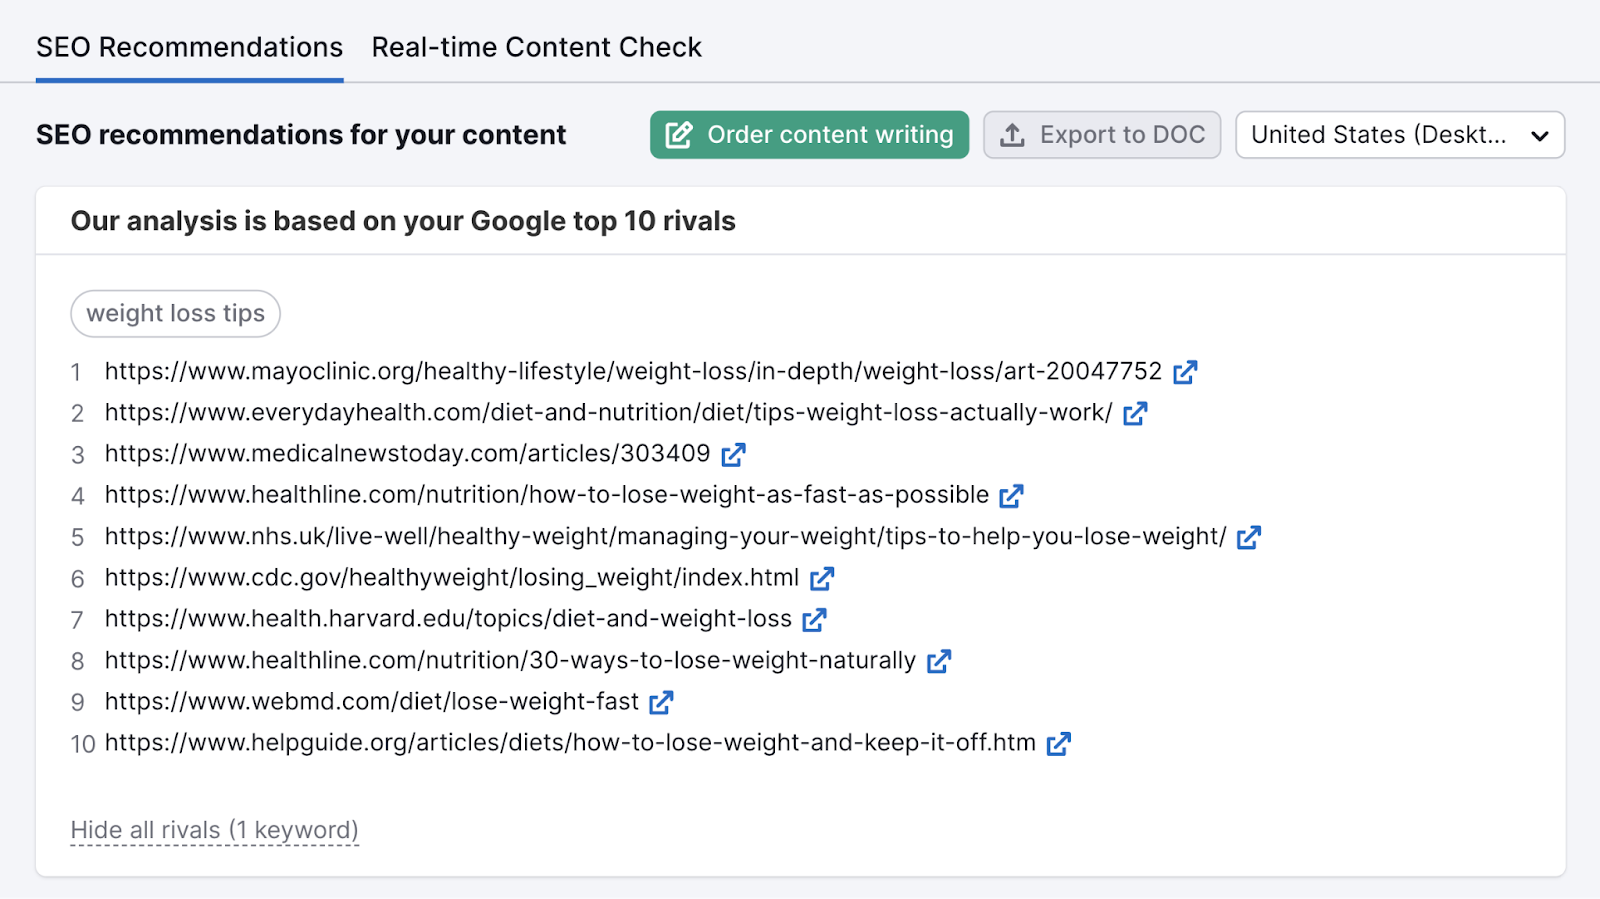Open health.harvard.edu via its external link icon

tap(814, 620)
